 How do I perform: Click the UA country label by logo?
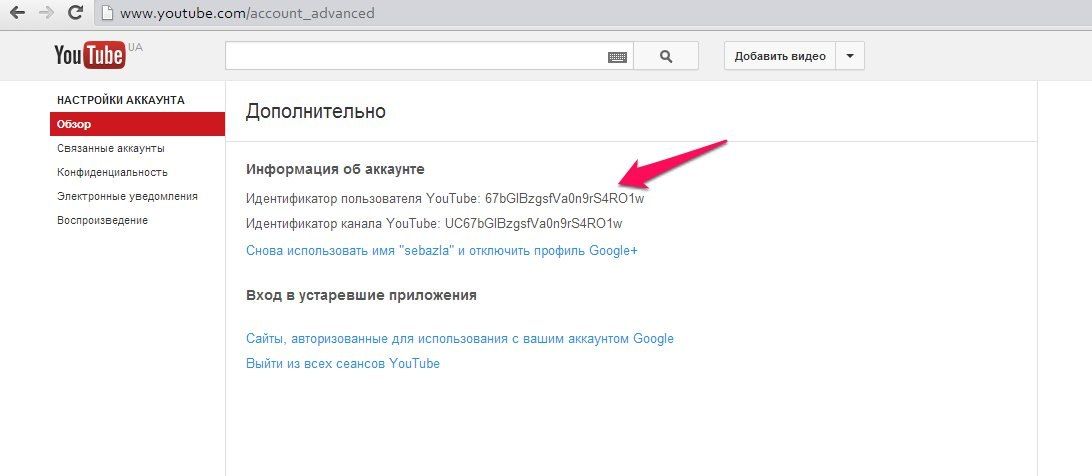[x=135, y=47]
